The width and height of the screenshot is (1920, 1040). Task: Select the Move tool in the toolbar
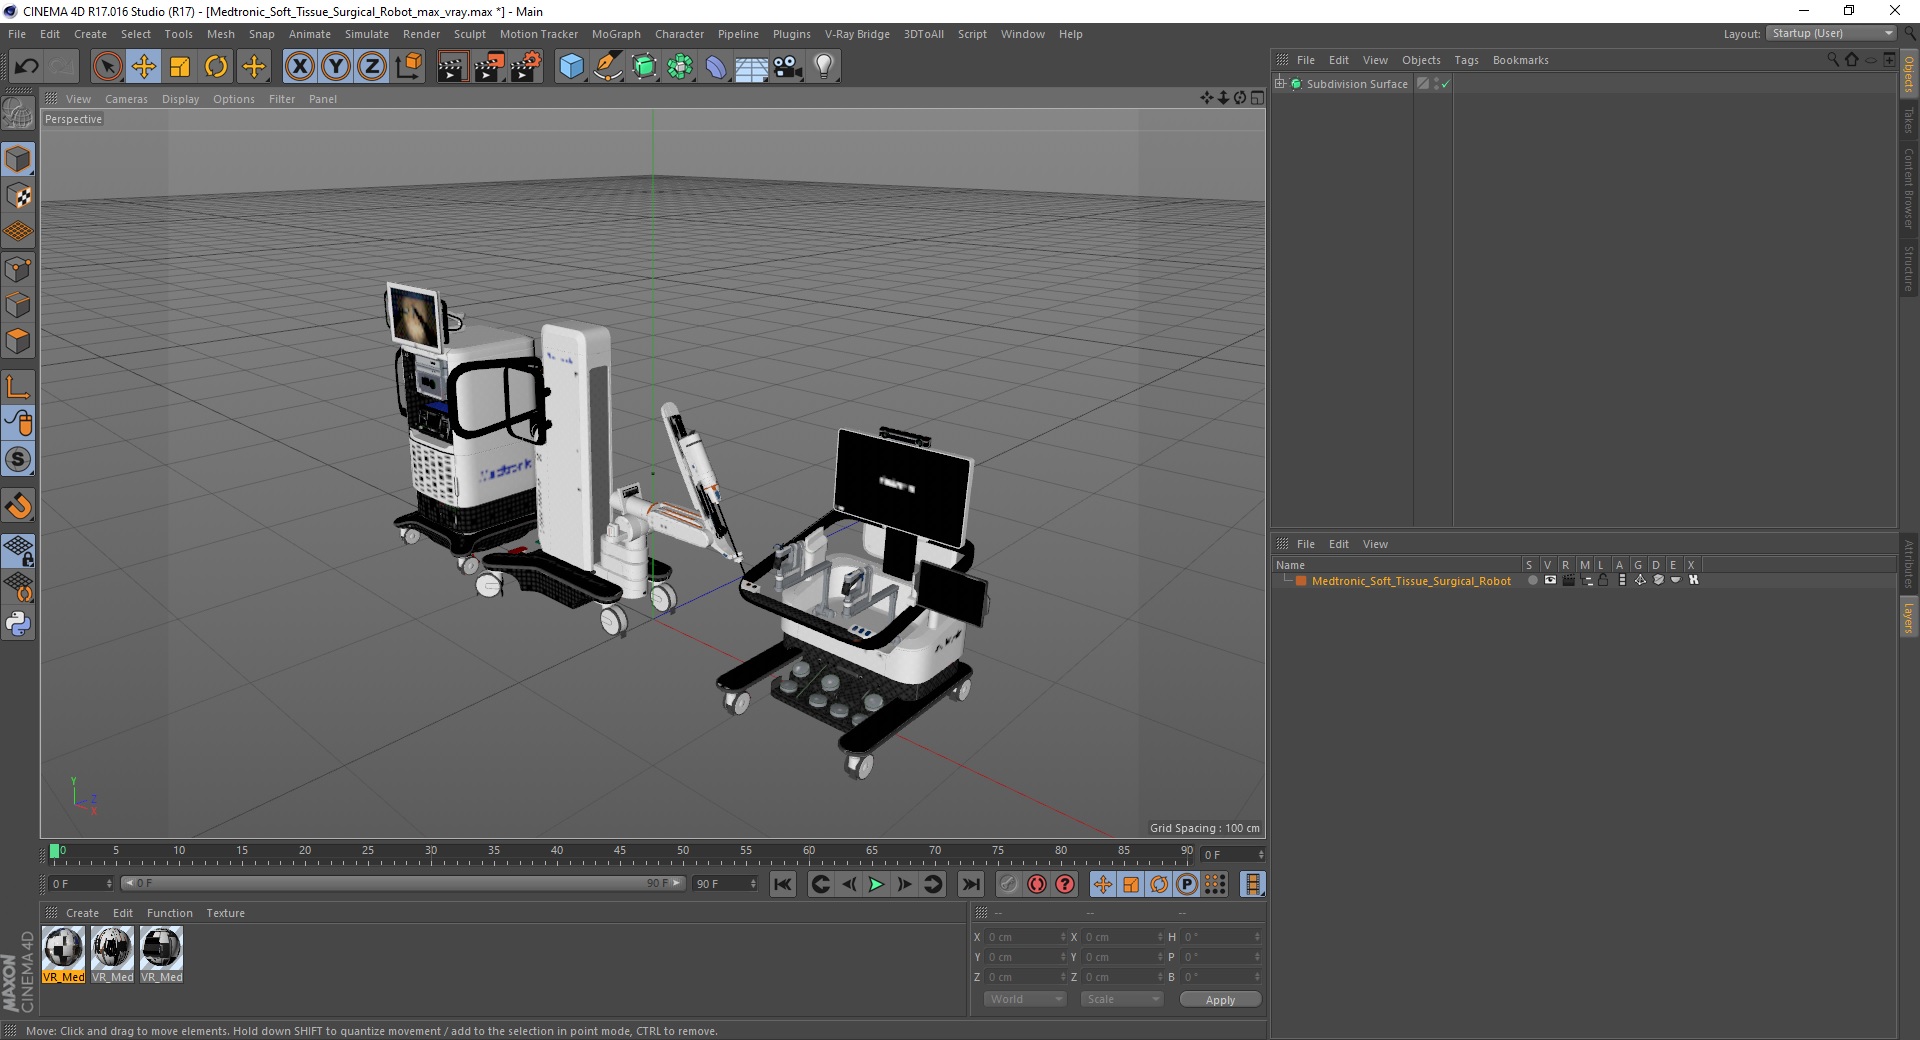(x=144, y=67)
